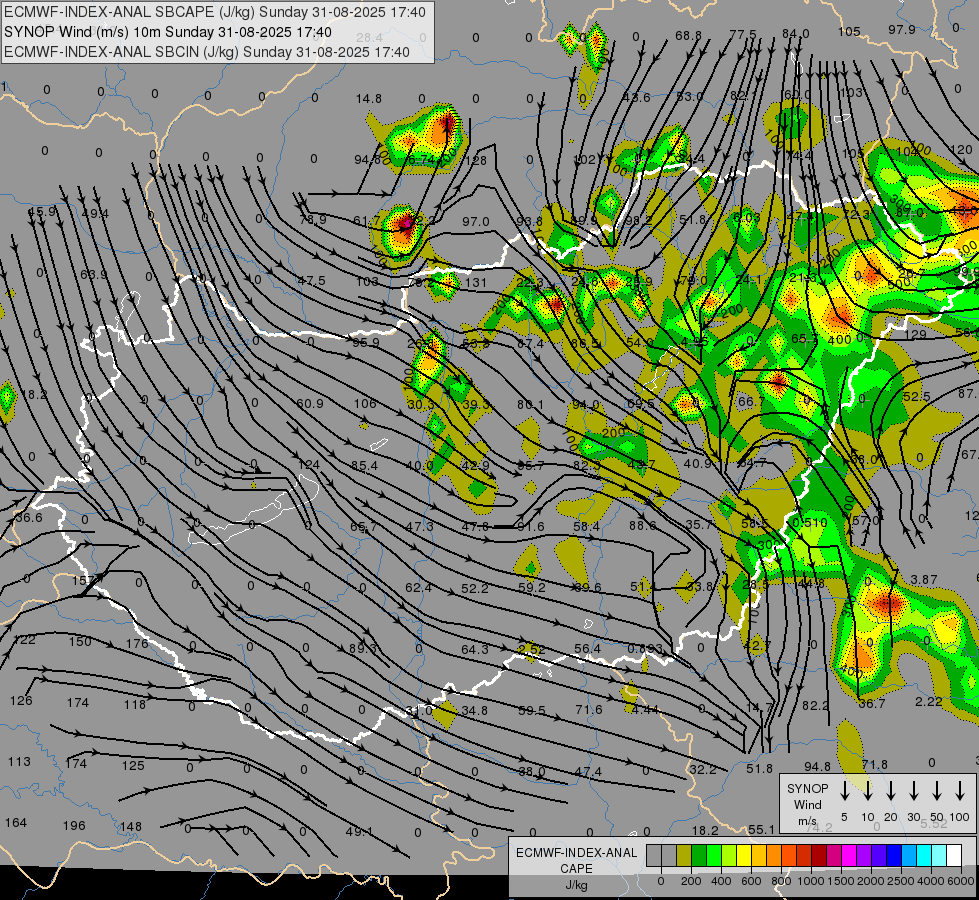Select the bright green CAPE legend swatch
This screenshot has height=900, width=979.
pos(714,856)
